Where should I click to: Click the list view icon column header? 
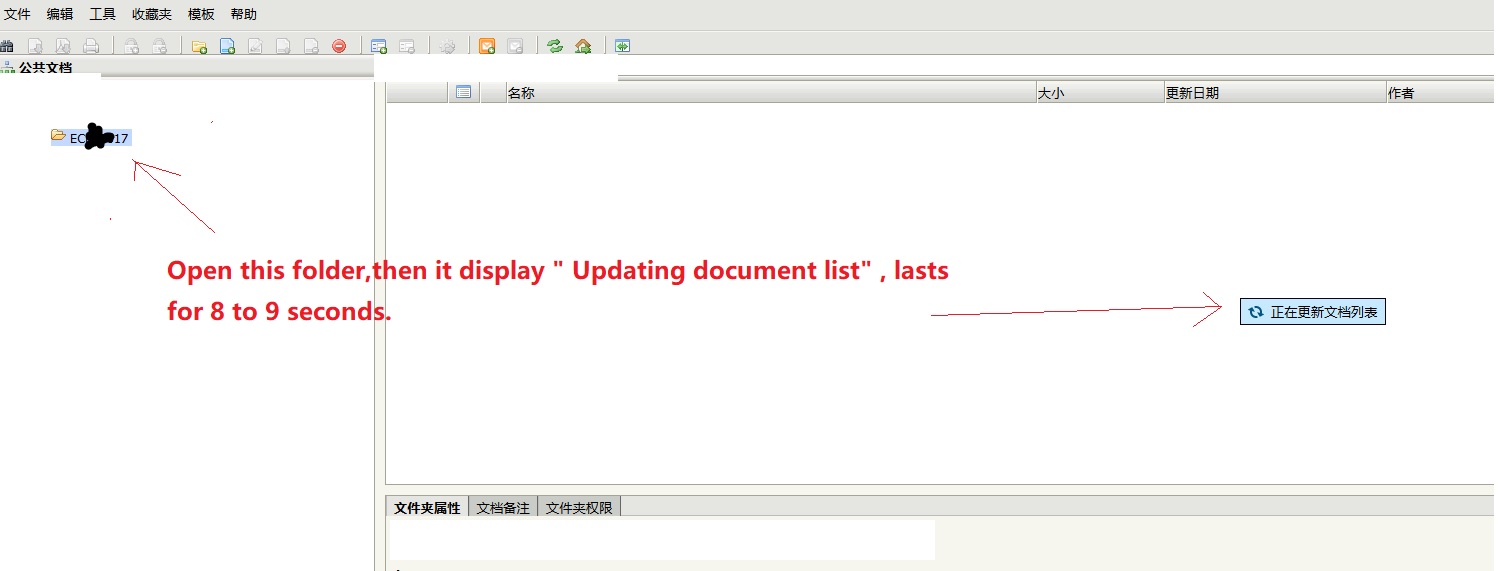pos(463,93)
